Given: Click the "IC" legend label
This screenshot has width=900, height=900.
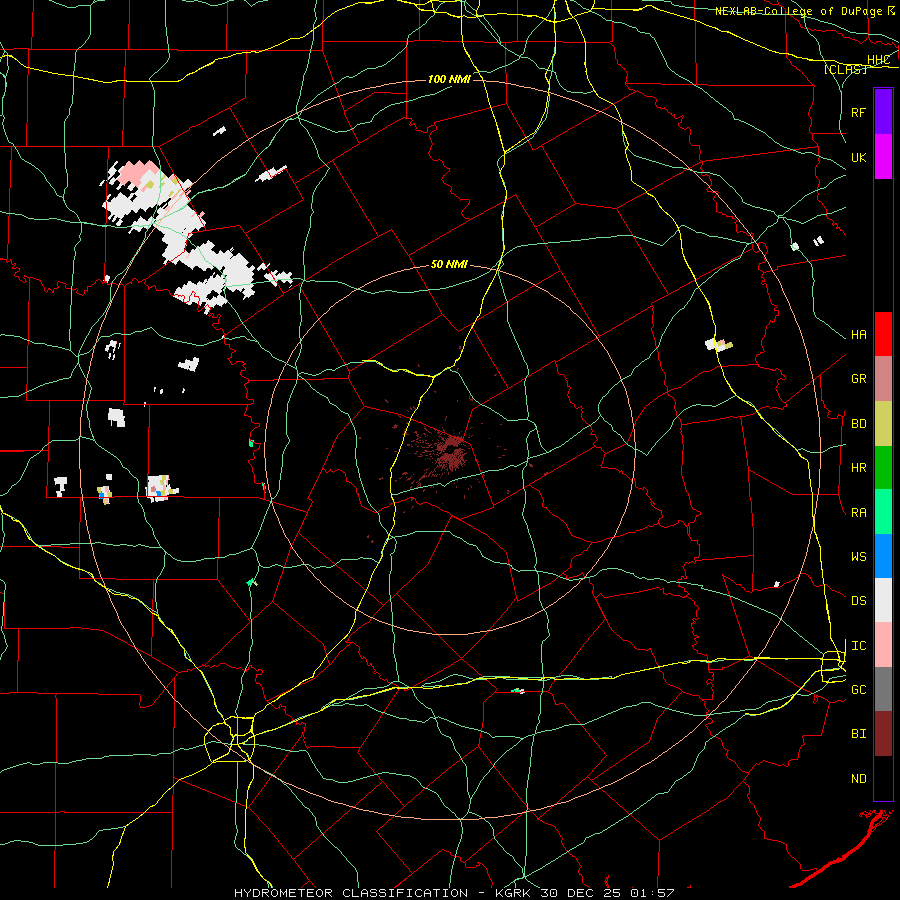Looking at the screenshot, I should [859, 646].
